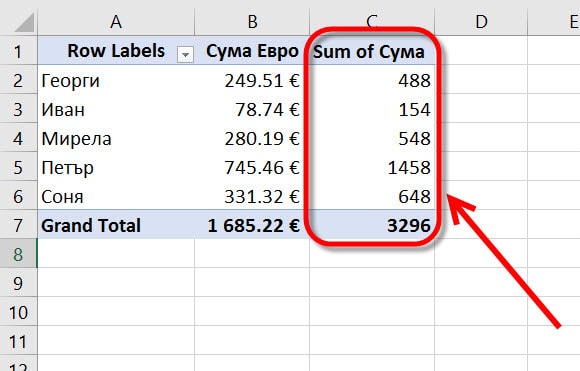Select column D header
Viewport: 580px width, 371px height.
pos(481,21)
